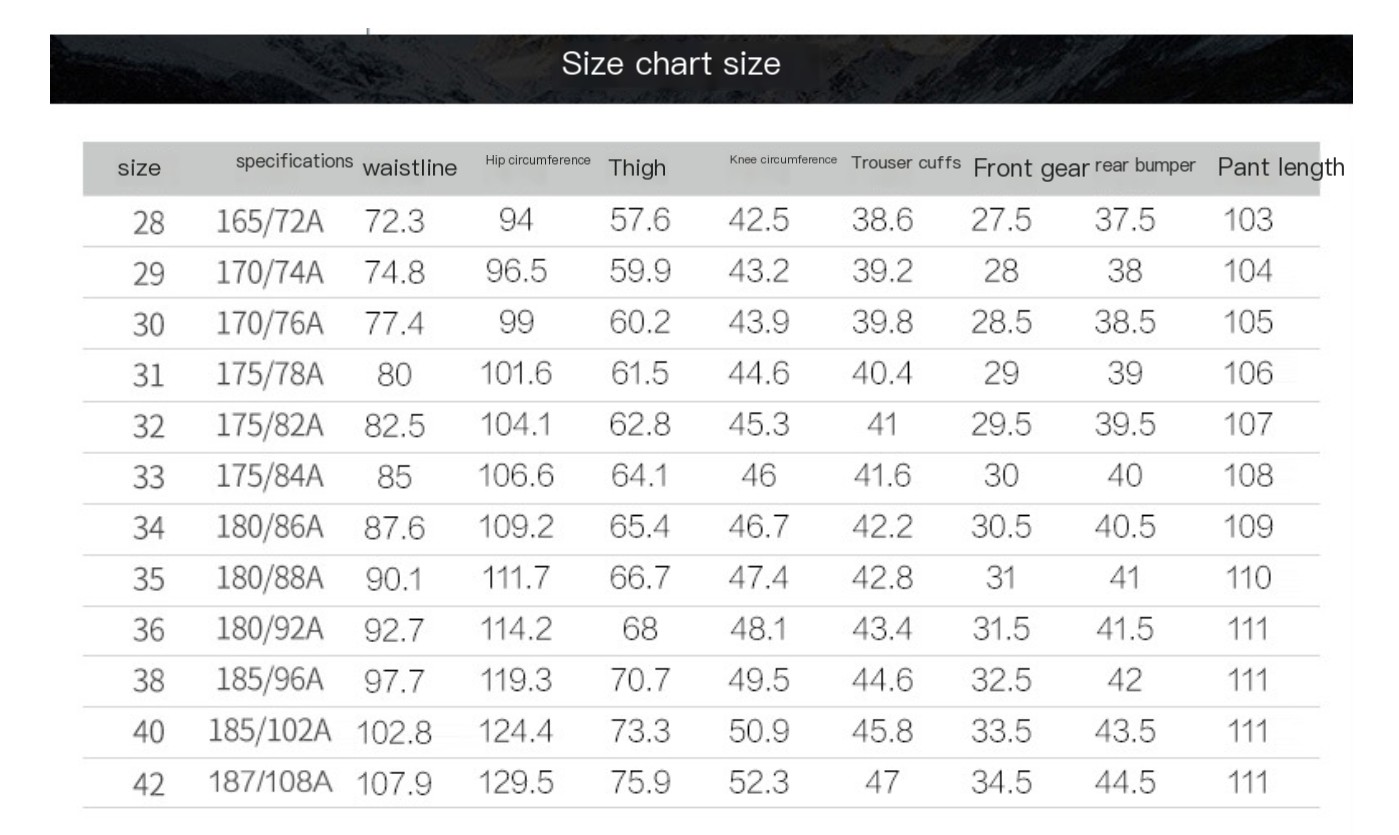Click the "Thigh" column header
1399x835 pixels.
pyautogui.click(x=637, y=168)
